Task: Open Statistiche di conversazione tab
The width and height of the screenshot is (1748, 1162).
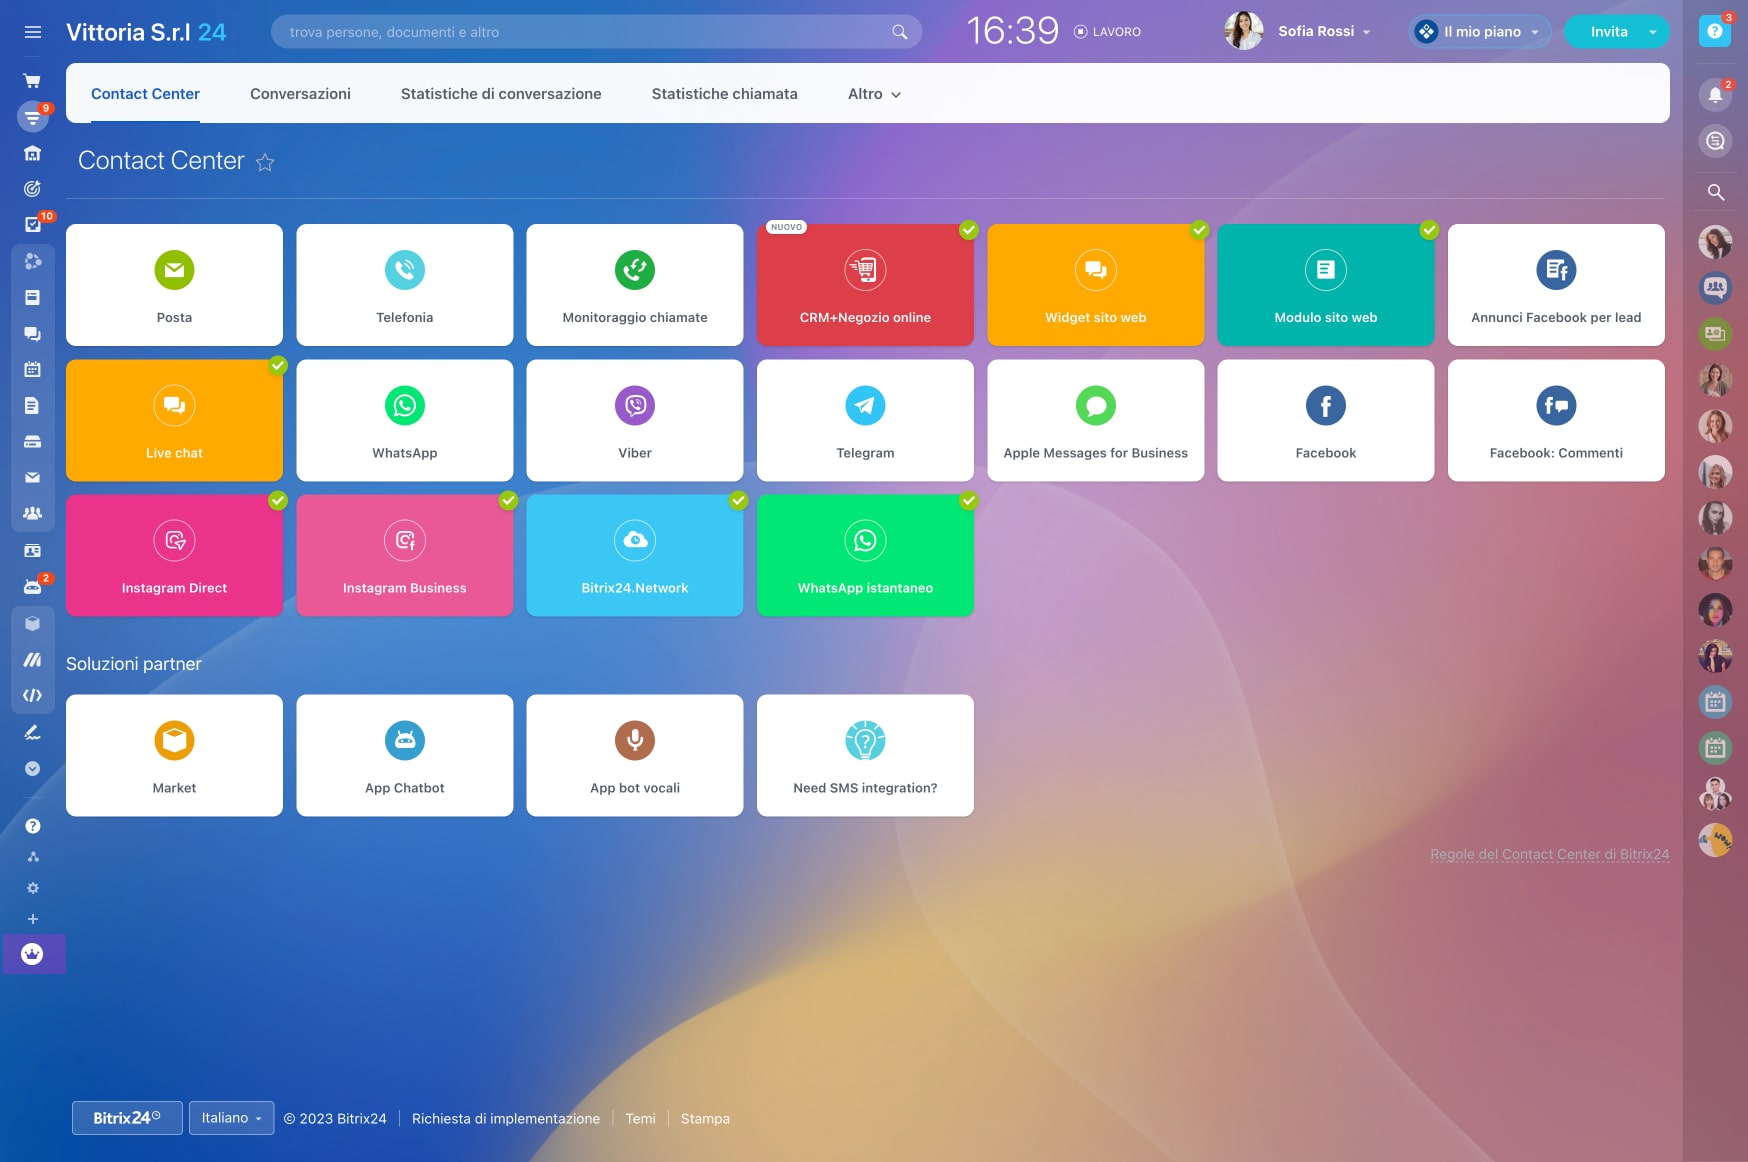Action: coord(501,94)
